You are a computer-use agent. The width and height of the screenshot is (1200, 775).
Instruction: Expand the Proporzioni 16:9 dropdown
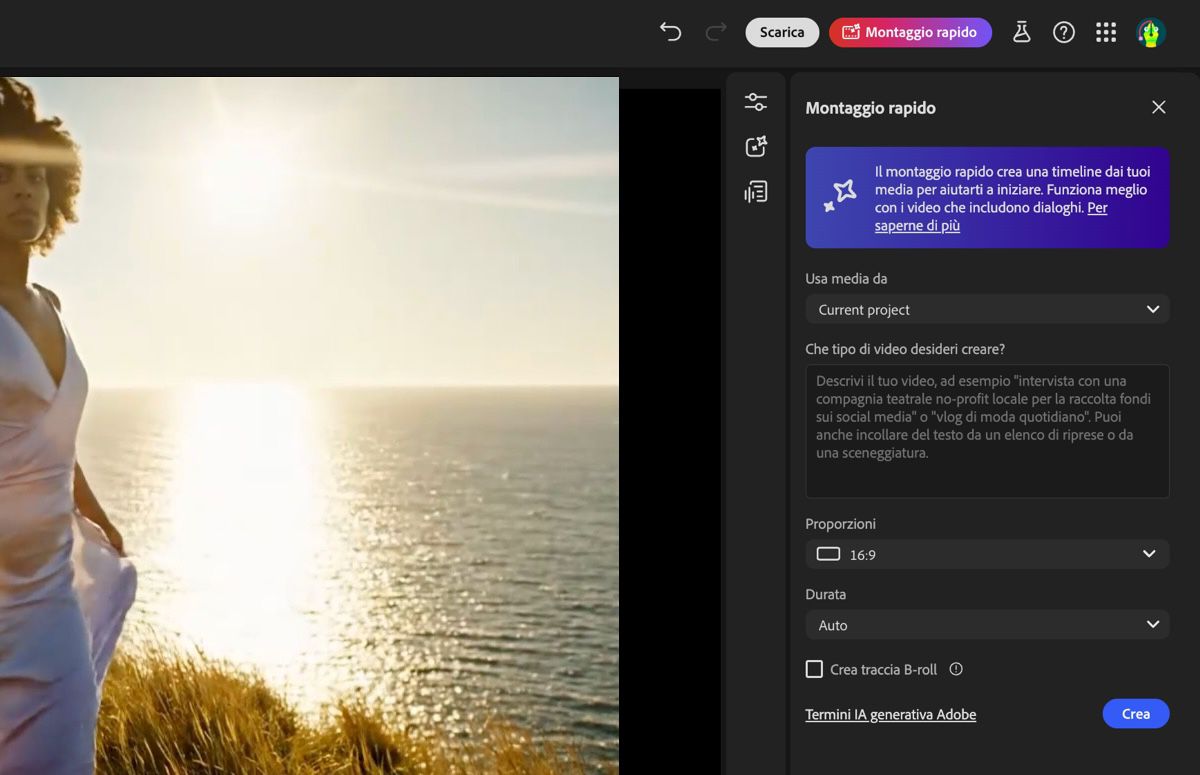pyautogui.click(x=987, y=554)
